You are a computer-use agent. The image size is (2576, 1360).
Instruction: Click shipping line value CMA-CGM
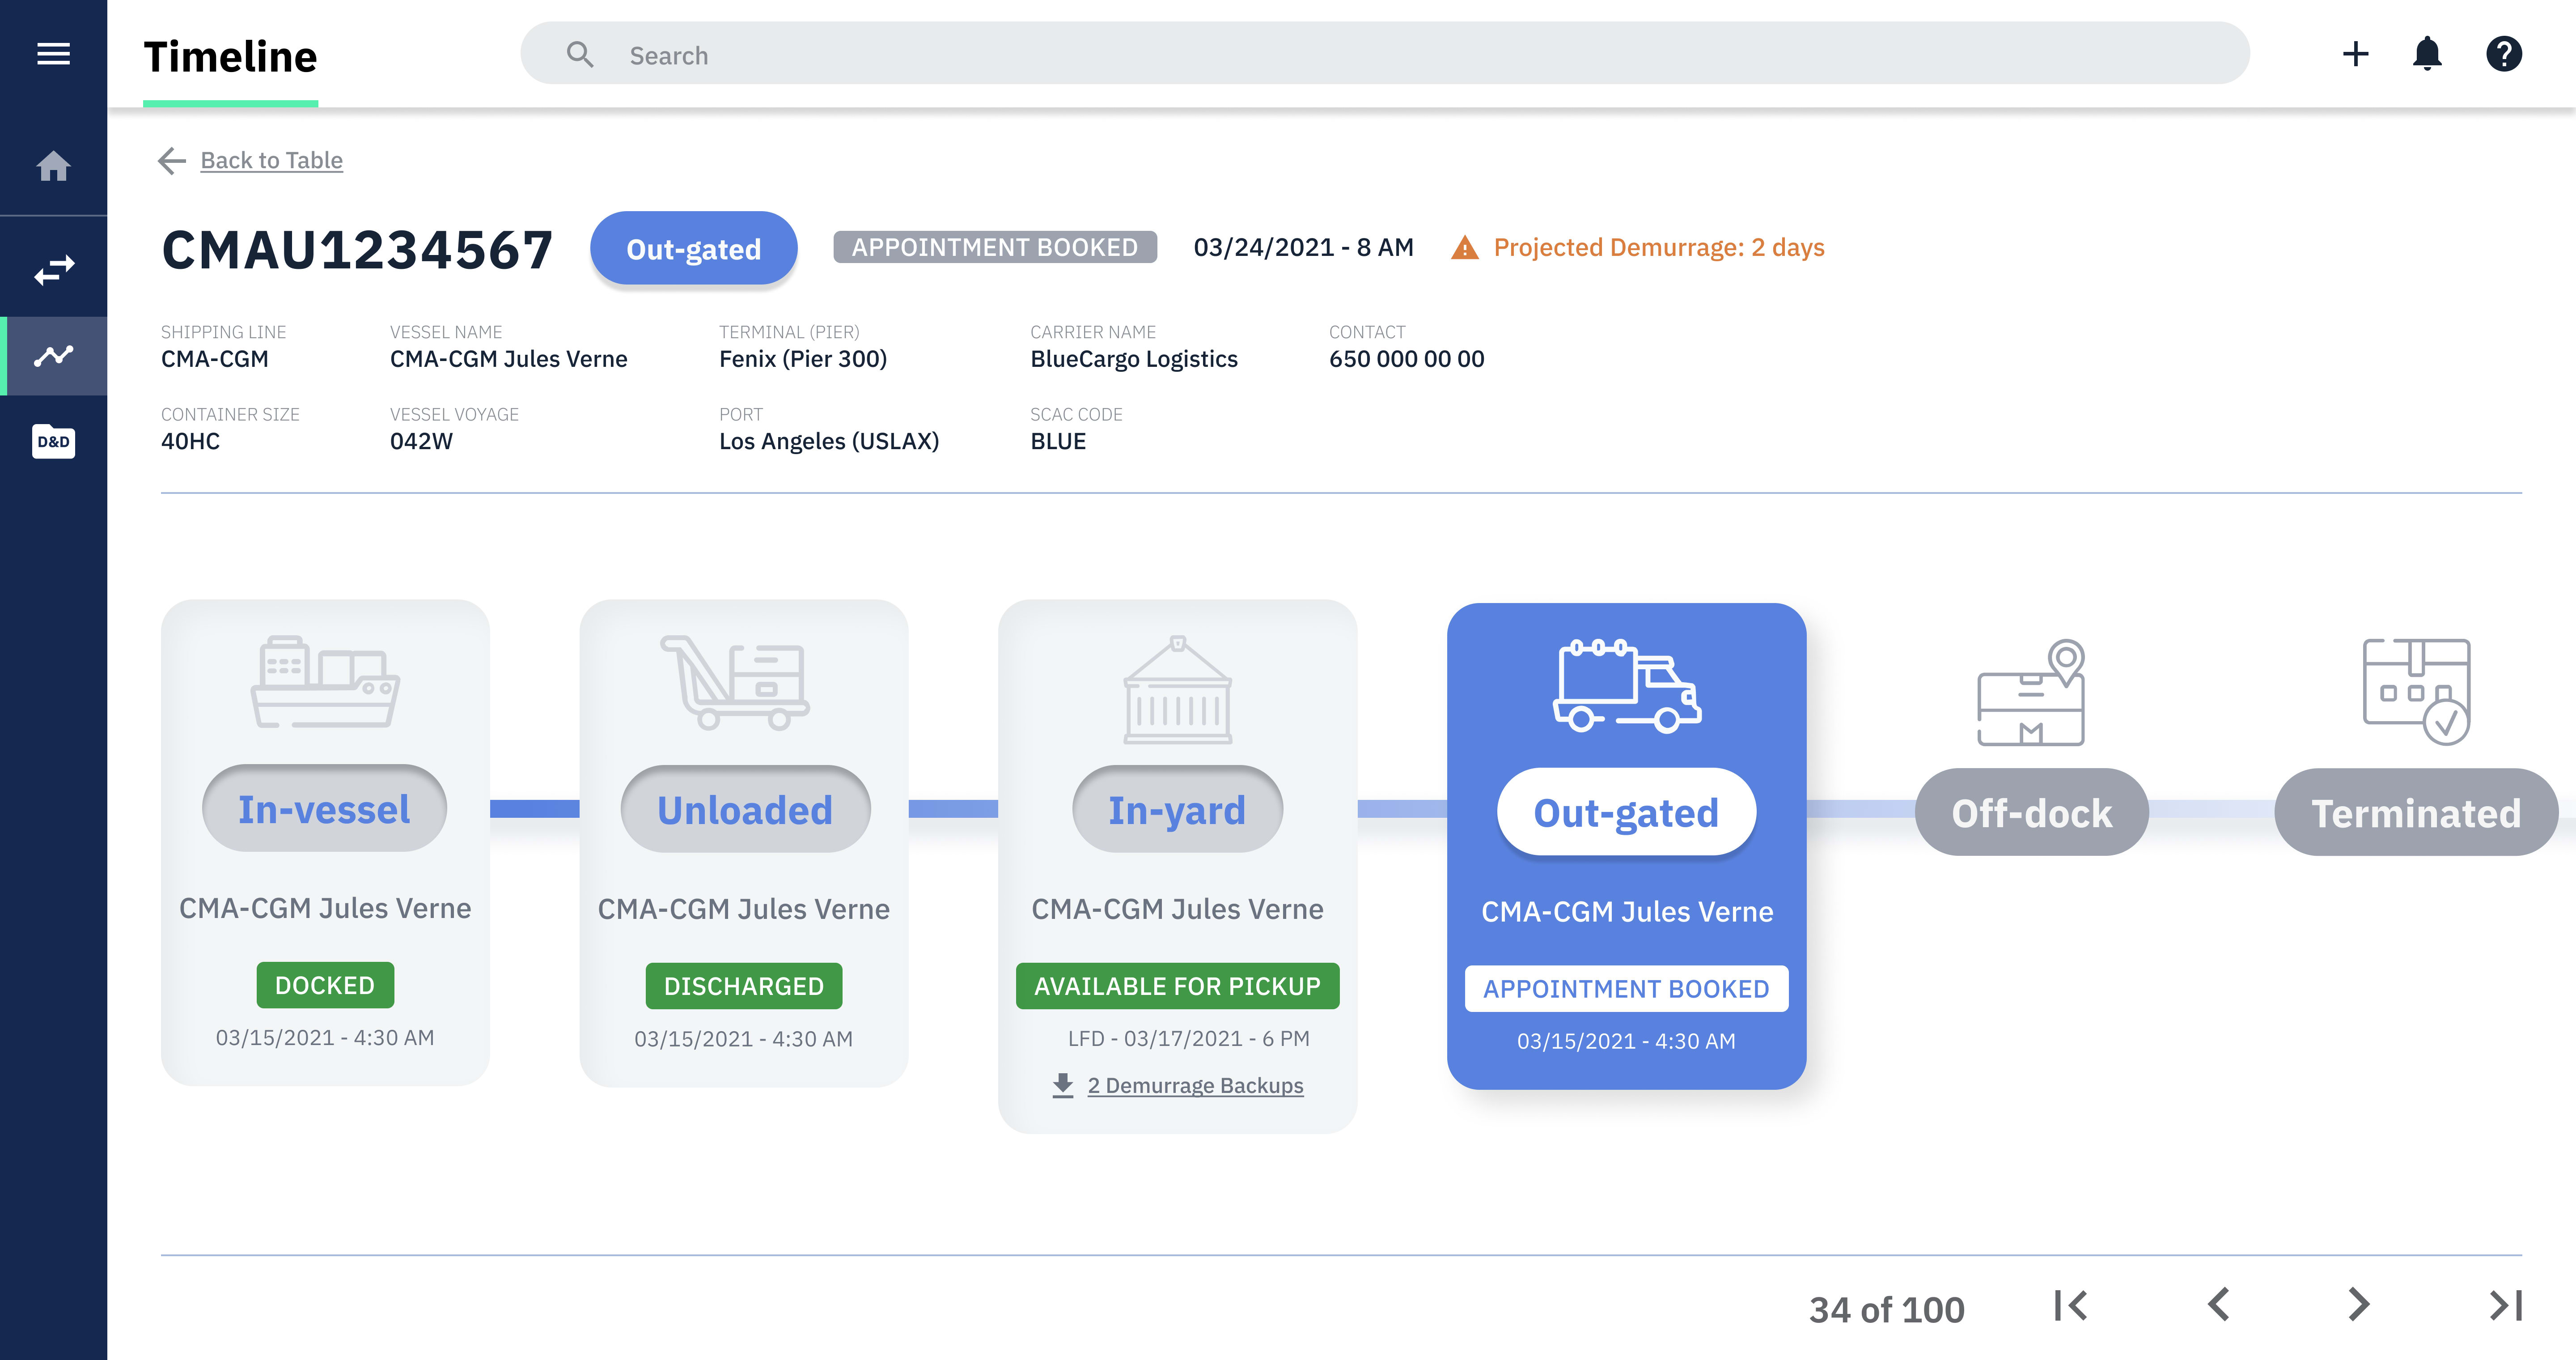click(214, 359)
